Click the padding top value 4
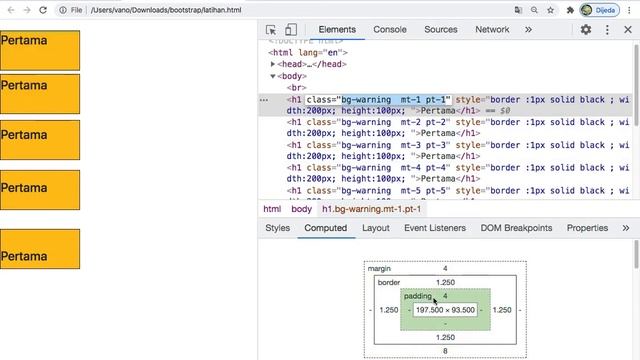This screenshot has width=640, height=360. (x=445, y=296)
